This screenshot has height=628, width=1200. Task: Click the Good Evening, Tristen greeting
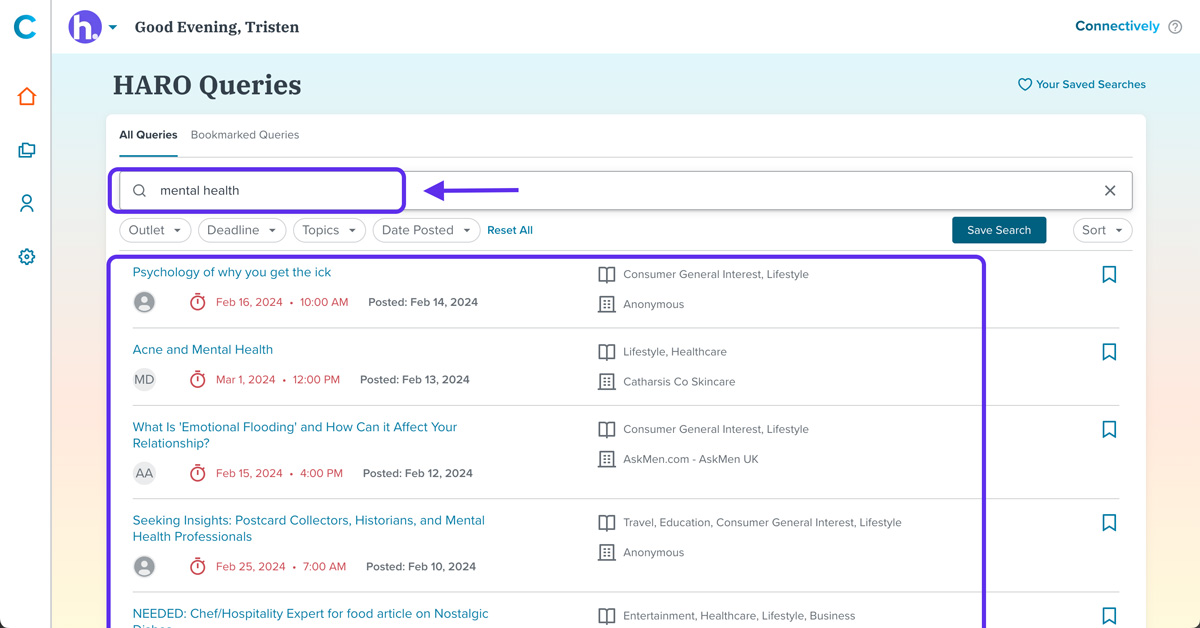coord(217,27)
